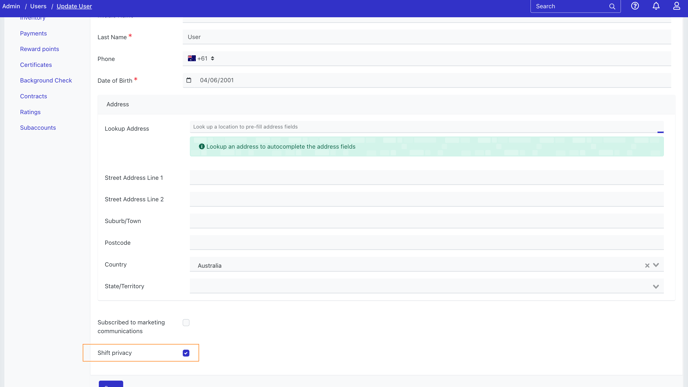
Task: Uncheck the Shift privacy checkbox
Action: coord(186,353)
